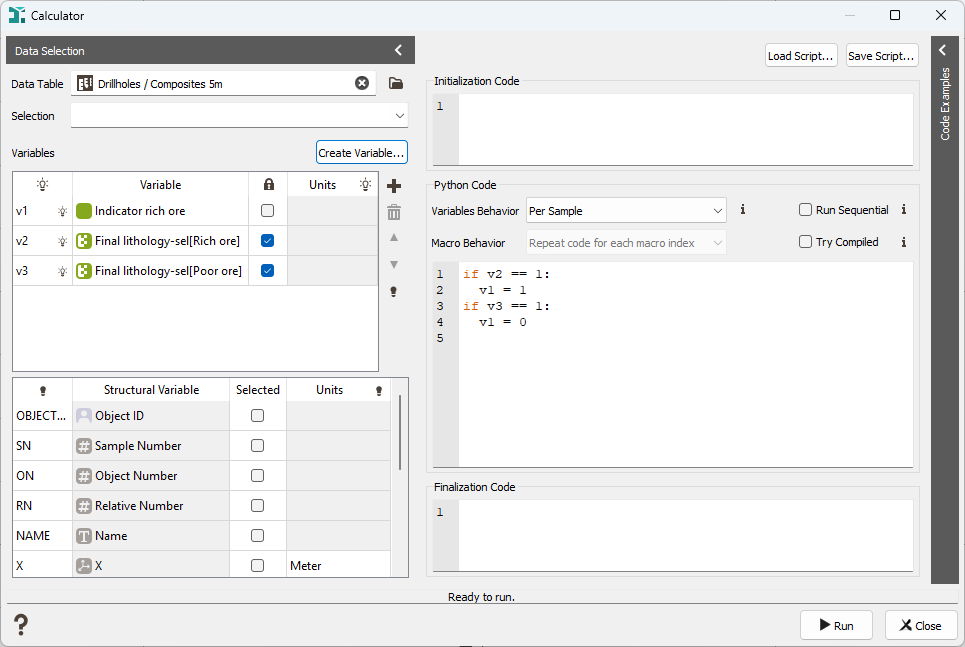Enable the Try Compiled option

pyautogui.click(x=806, y=242)
